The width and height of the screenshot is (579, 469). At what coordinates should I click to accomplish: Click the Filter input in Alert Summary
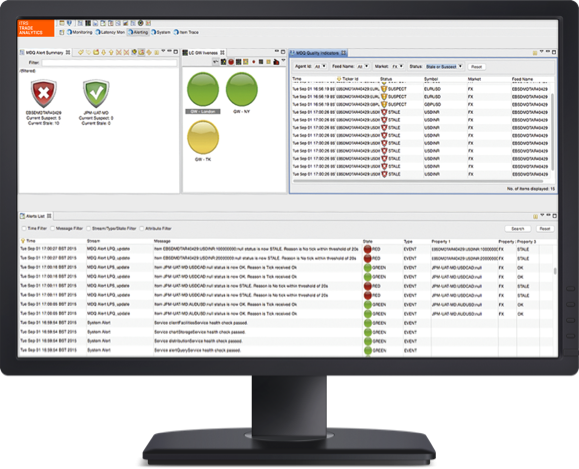pos(109,63)
